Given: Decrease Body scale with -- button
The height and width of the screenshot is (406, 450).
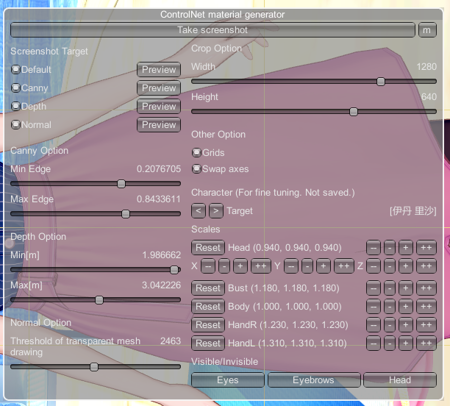Looking at the screenshot, I should (373, 306).
